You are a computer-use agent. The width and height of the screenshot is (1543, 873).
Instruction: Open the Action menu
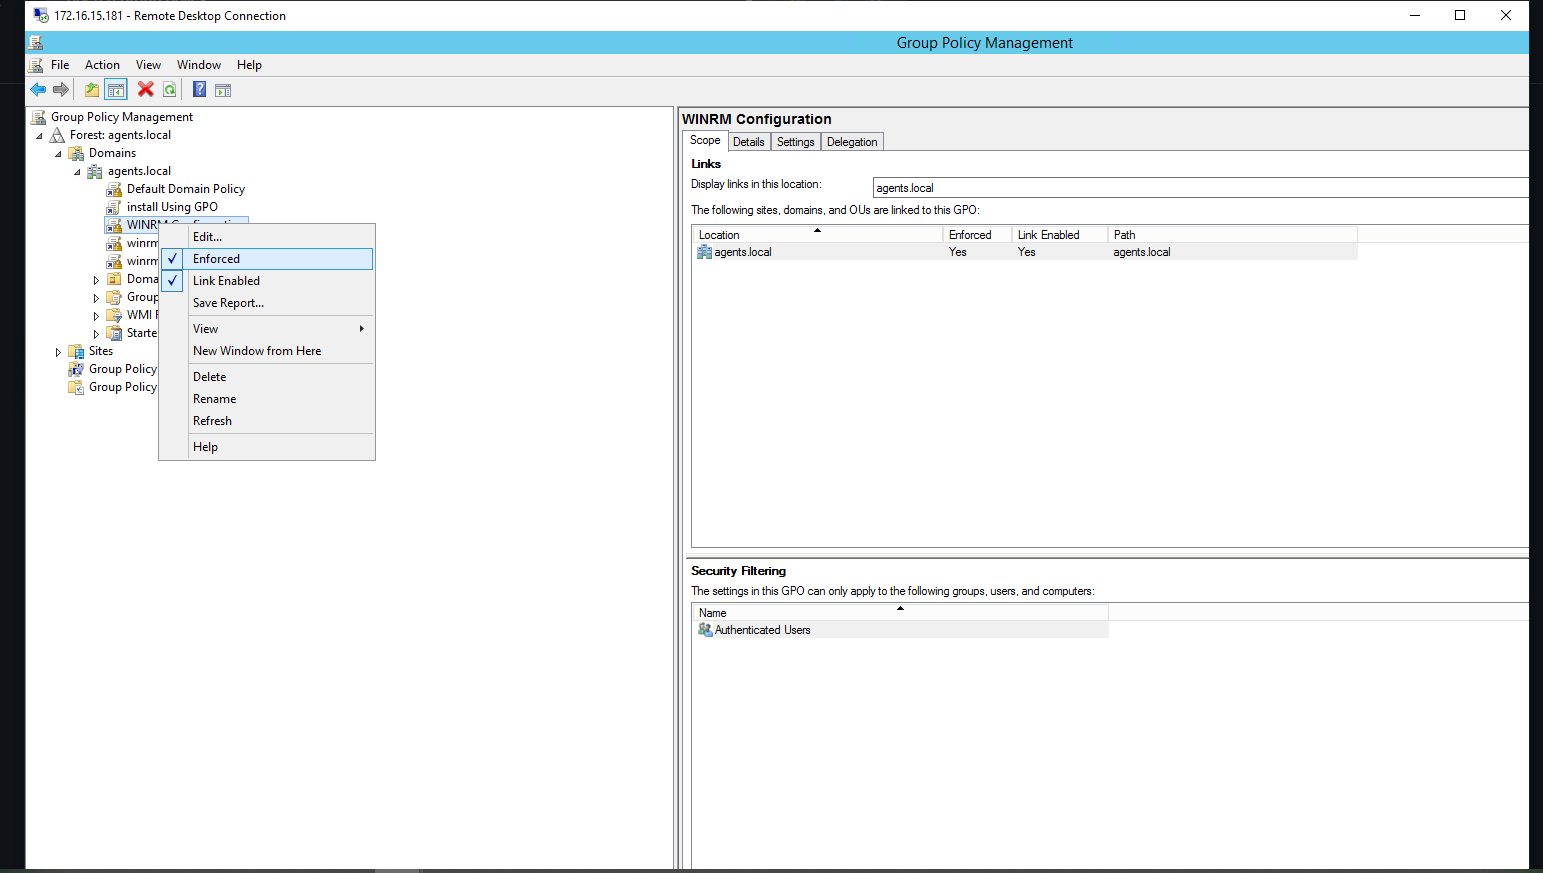(x=102, y=65)
